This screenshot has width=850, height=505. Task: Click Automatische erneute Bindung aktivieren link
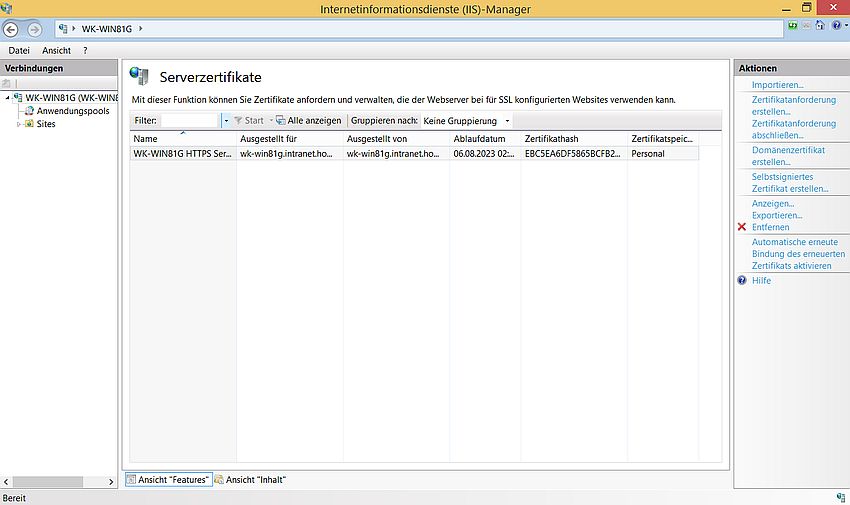pos(798,254)
